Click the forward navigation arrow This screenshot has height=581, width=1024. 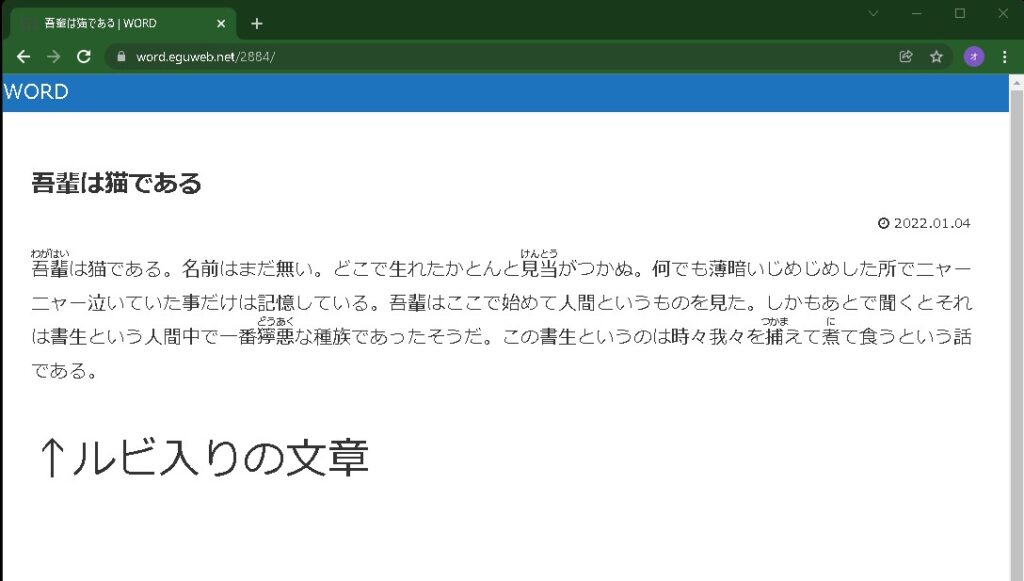54,57
